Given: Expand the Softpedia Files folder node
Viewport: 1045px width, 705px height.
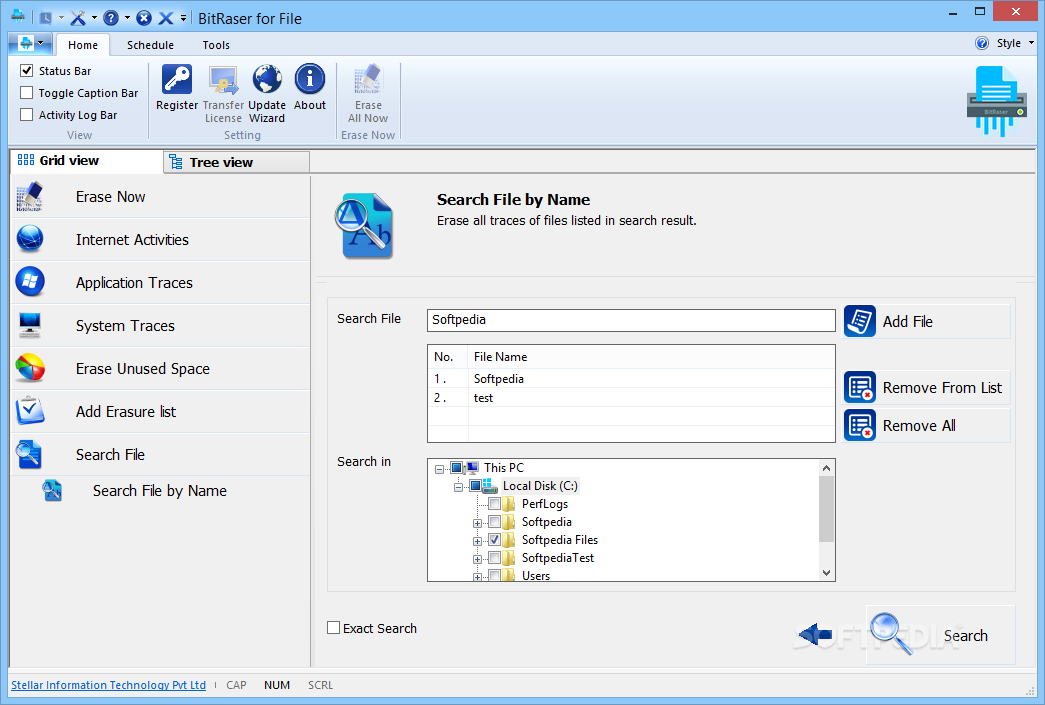Looking at the screenshot, I should tap(477, 541).
